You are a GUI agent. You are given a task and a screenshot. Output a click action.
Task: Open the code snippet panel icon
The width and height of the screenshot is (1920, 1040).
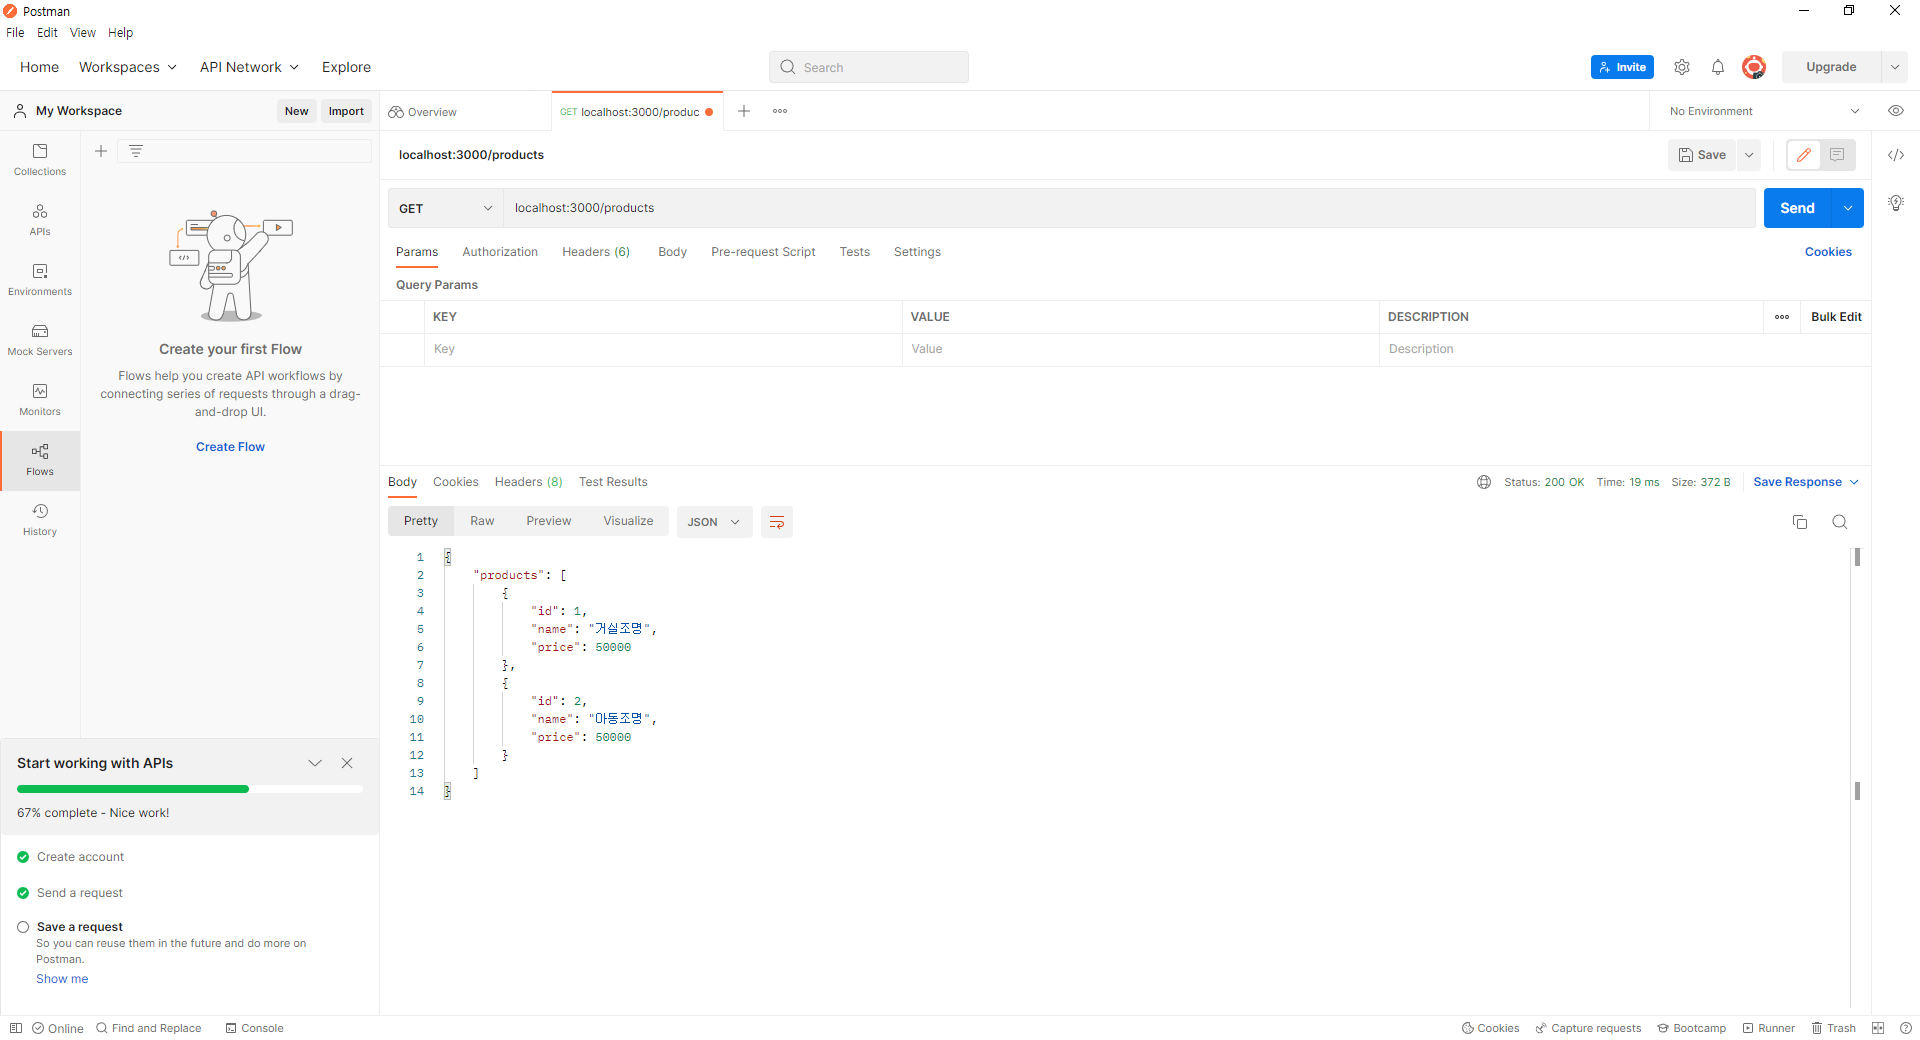pyautogui.click(x=1896, y=155)
